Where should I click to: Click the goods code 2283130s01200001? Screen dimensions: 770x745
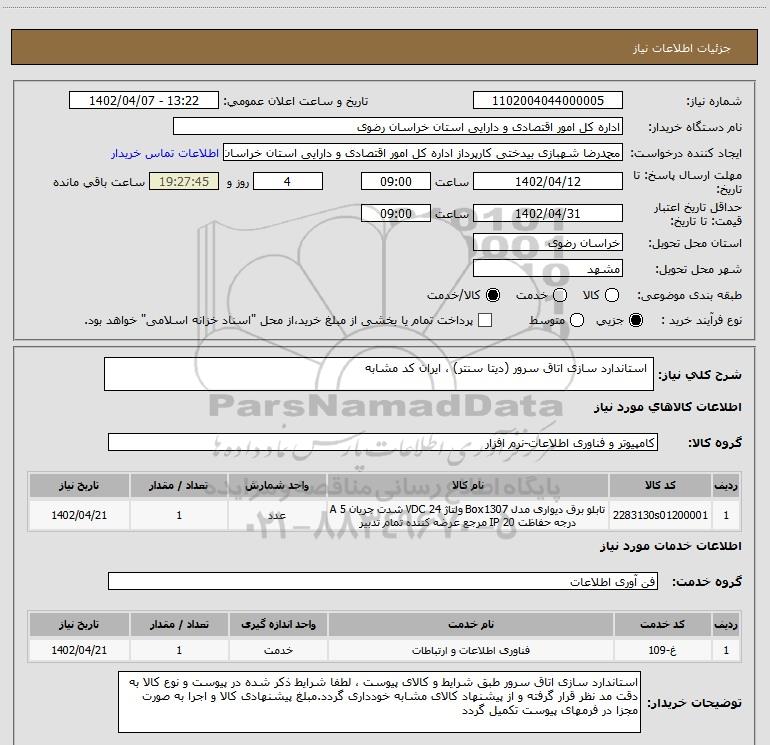(660, 515)
